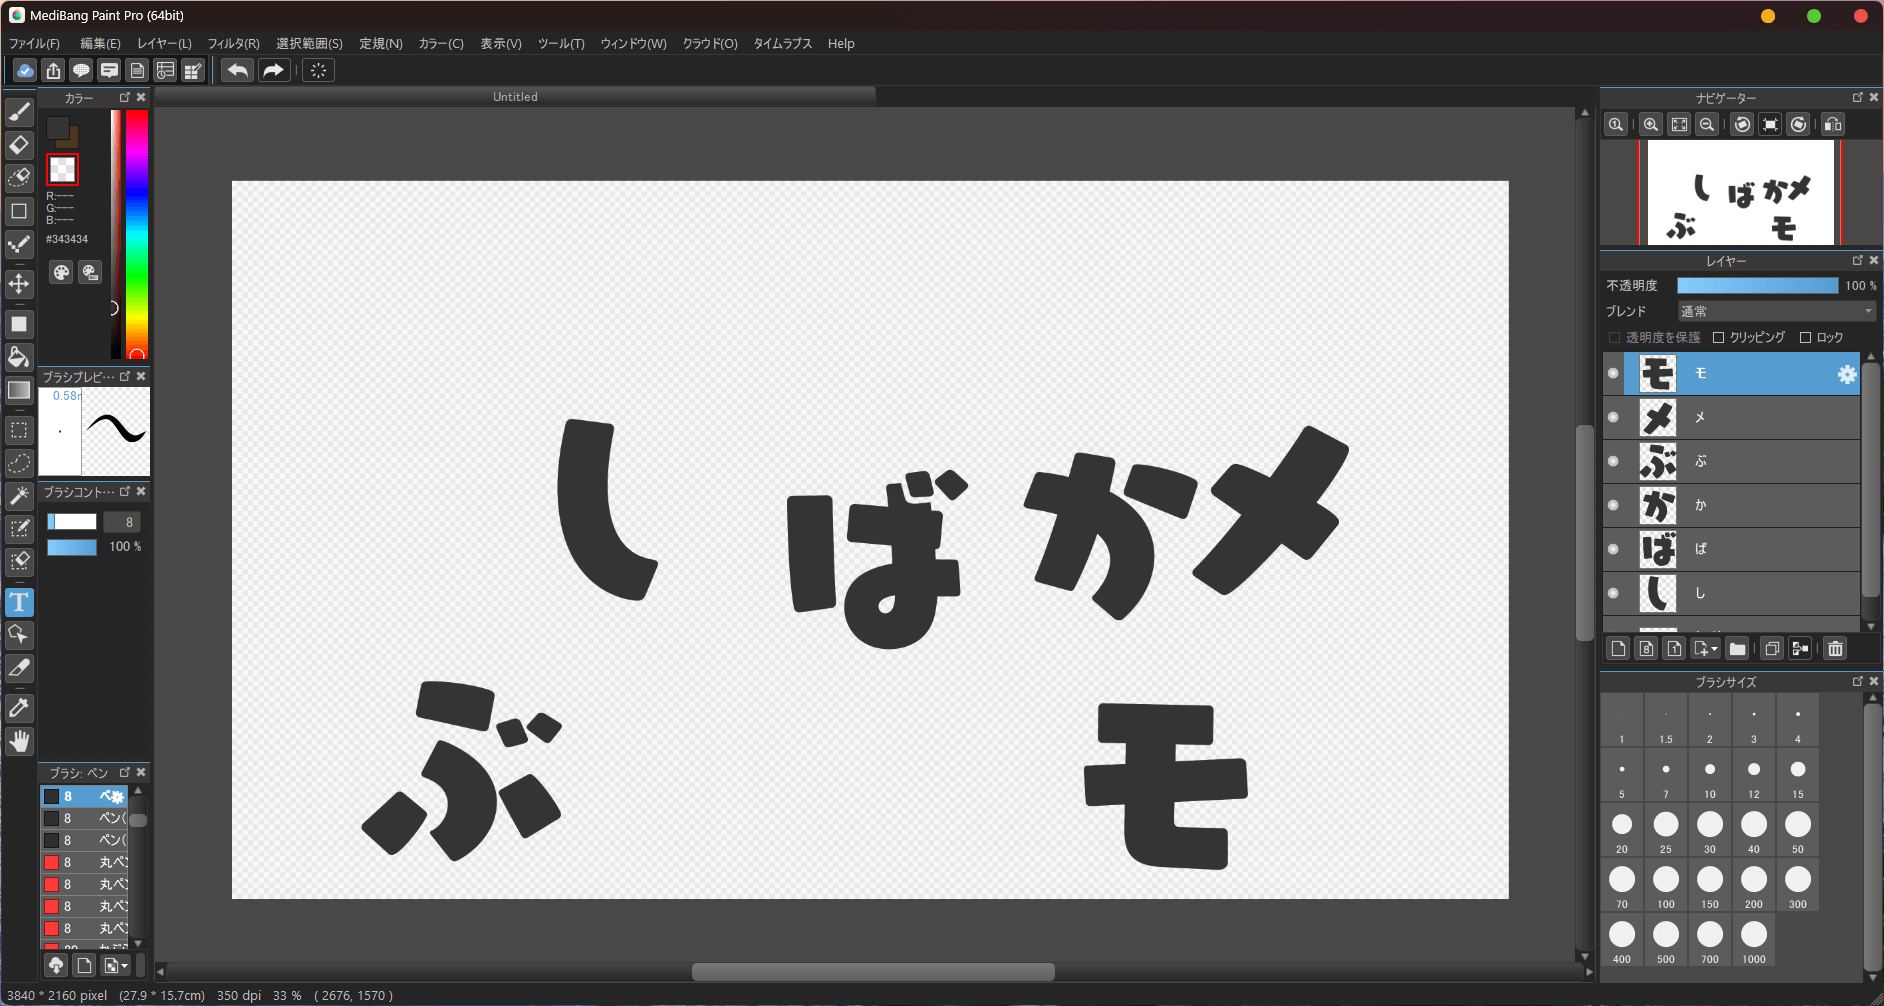Open the フィルタ(R) menu

(x=233, y=43)
